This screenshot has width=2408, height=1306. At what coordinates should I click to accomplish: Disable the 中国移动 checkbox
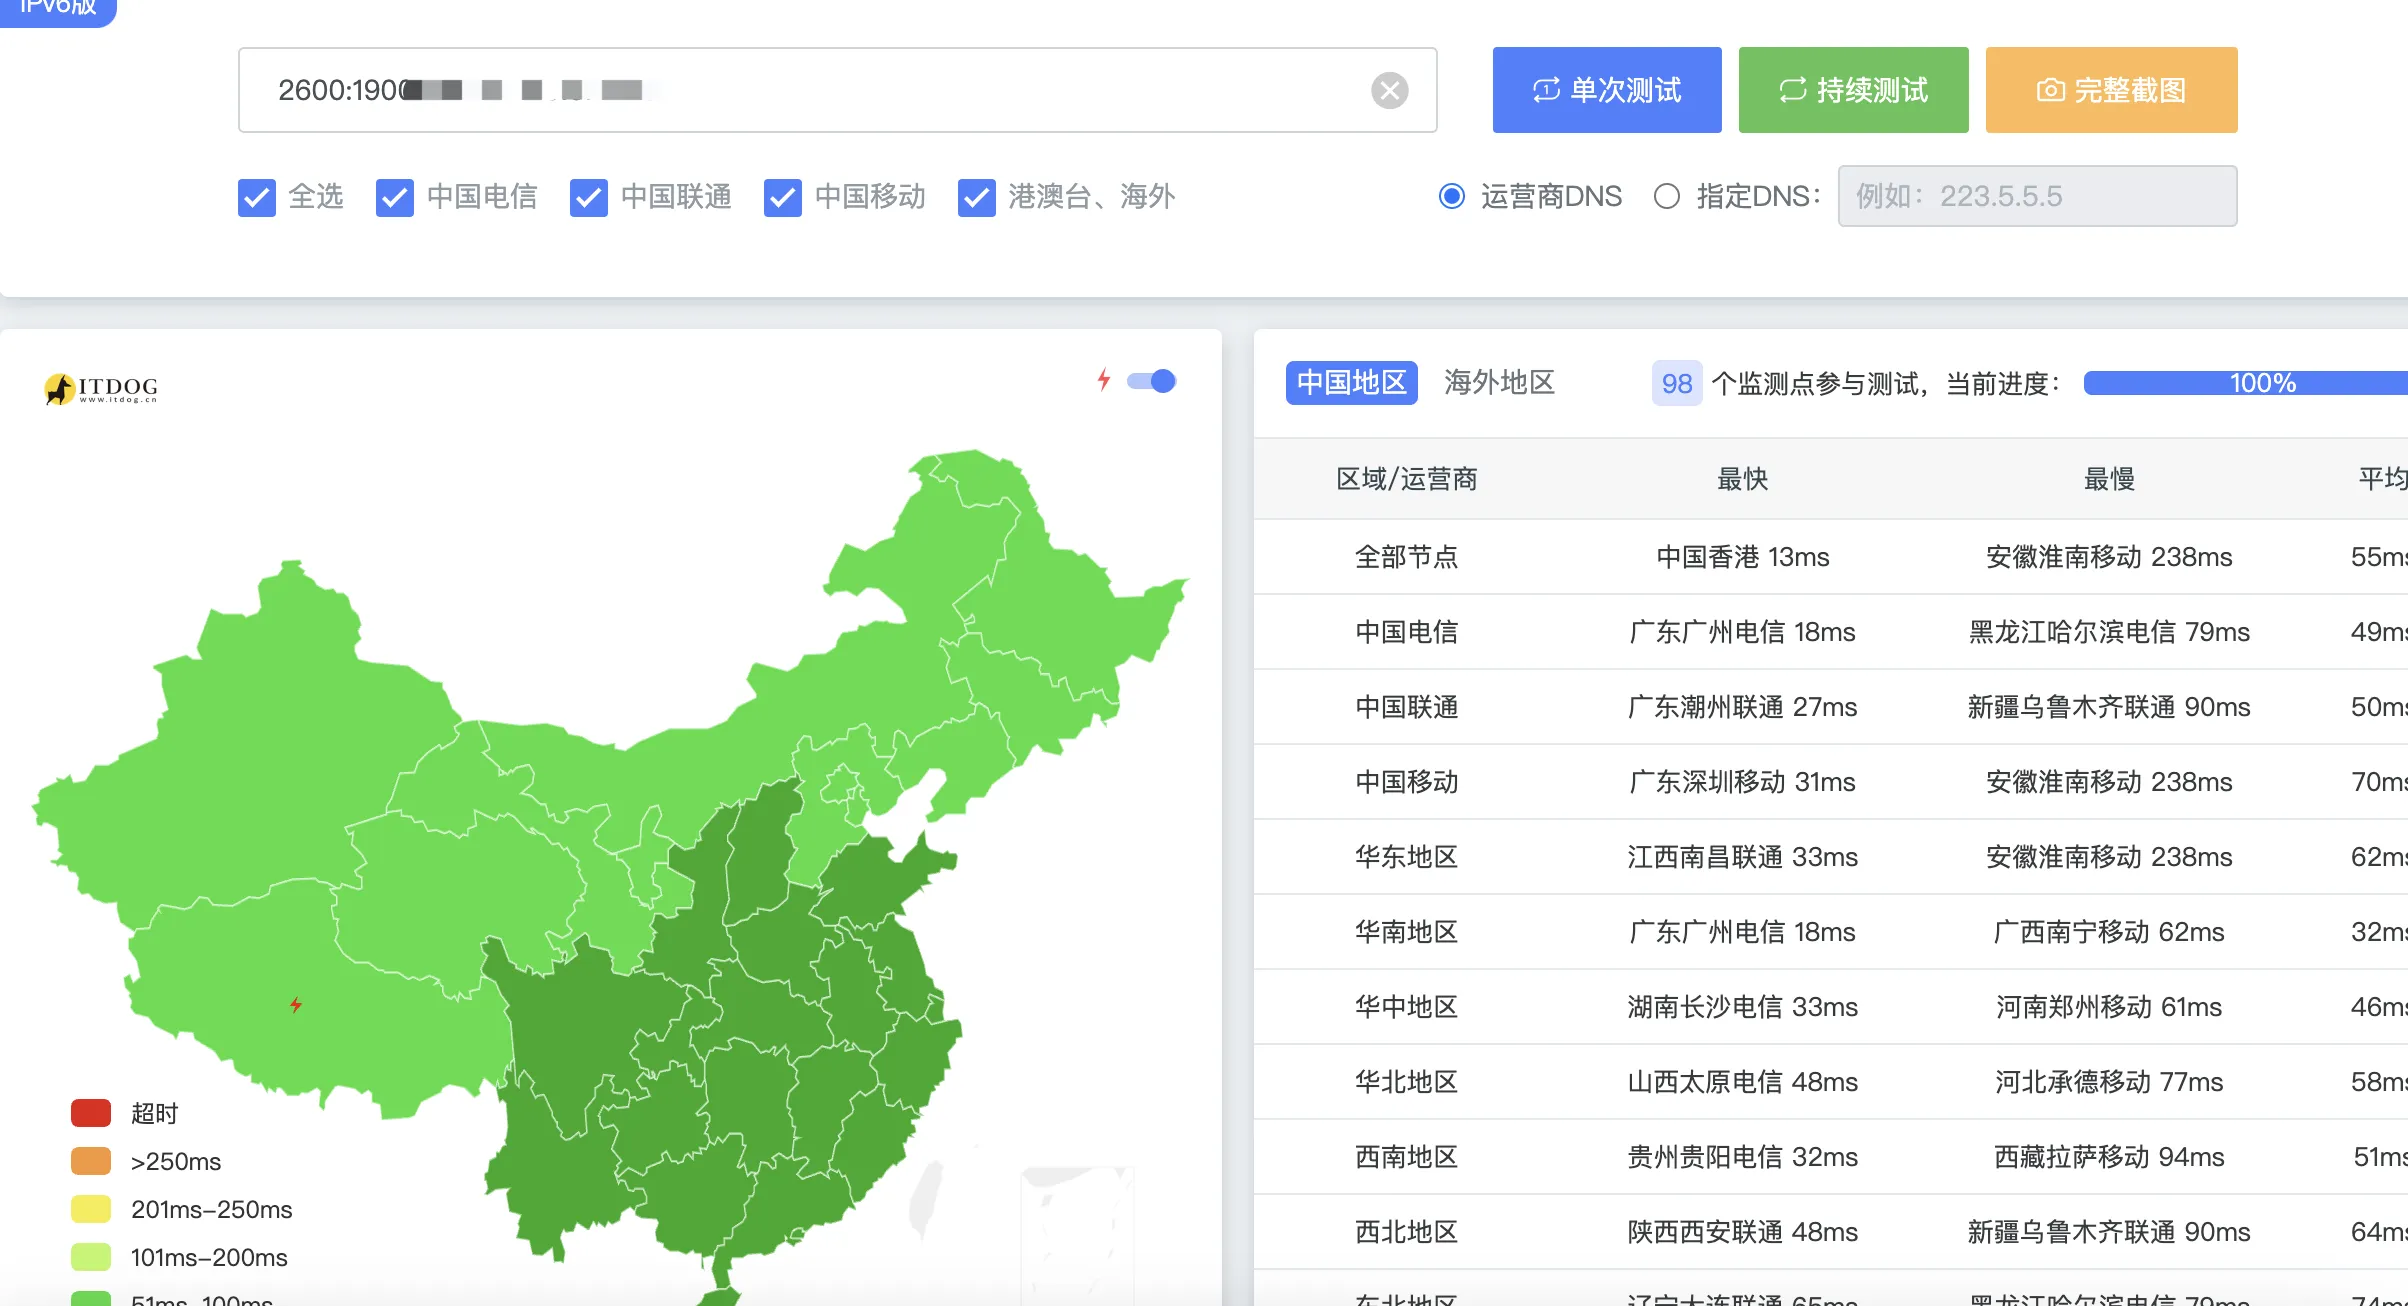(783, 197)
